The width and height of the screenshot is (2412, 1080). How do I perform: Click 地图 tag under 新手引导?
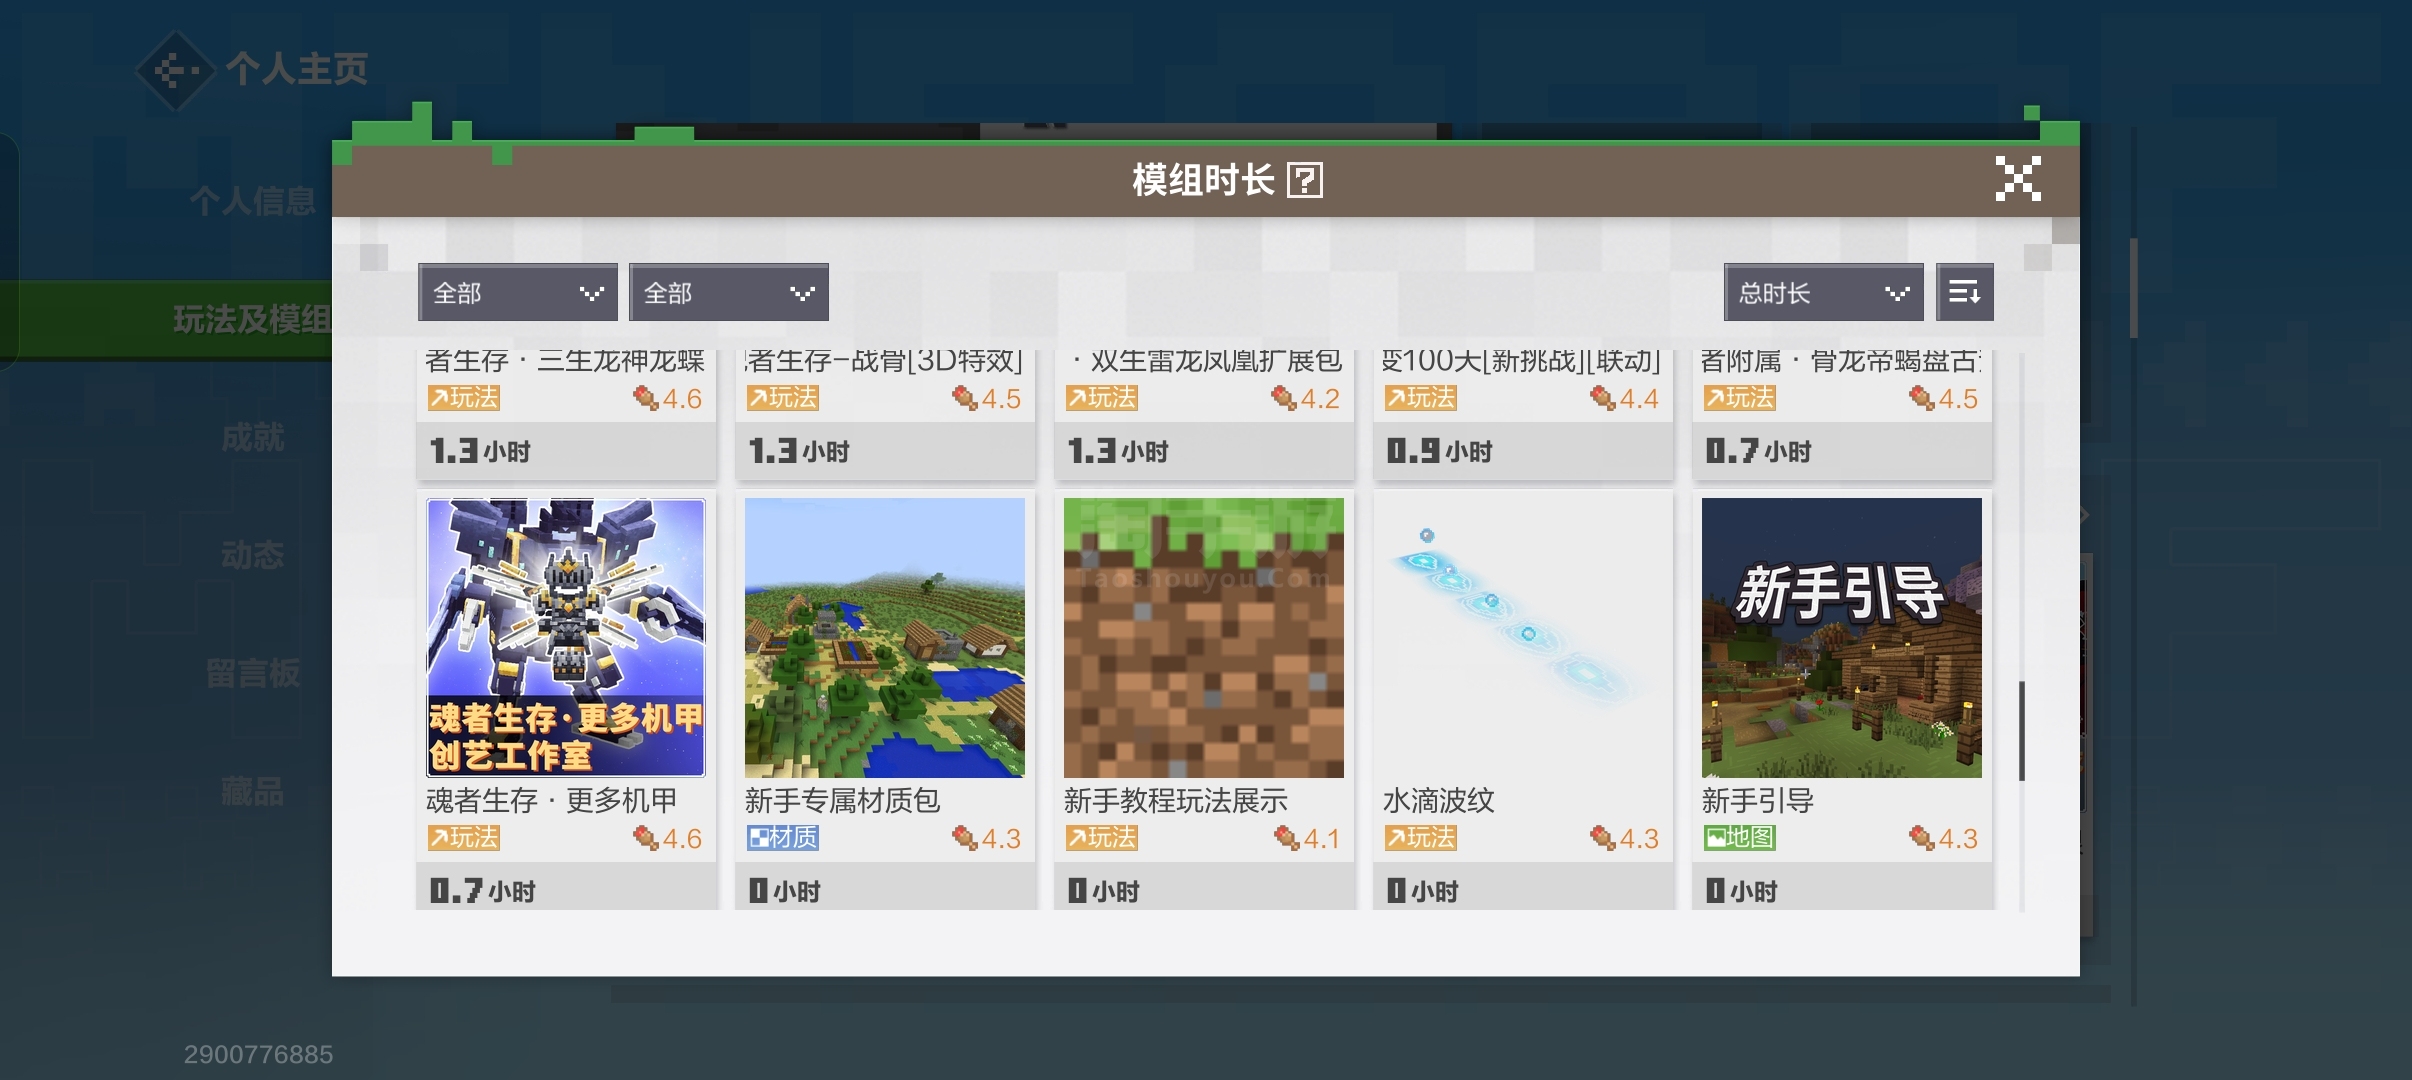(x=1740, y=838)
